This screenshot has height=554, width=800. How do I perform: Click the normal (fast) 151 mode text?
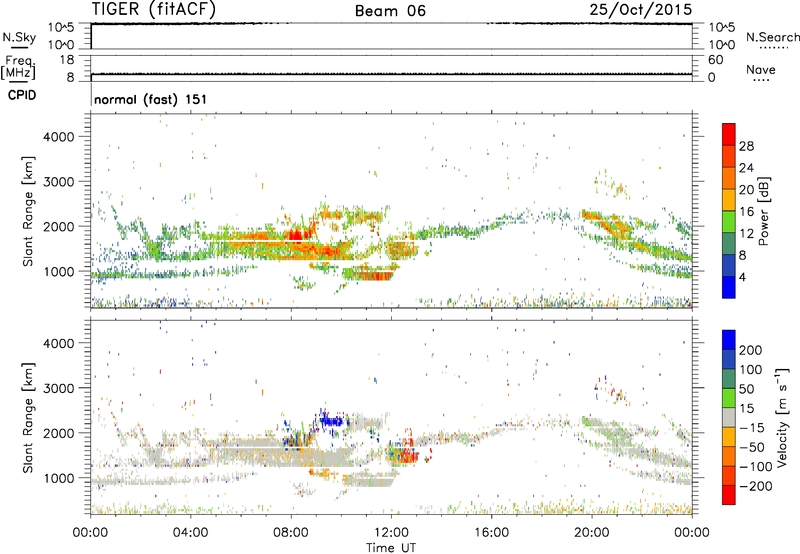point(151,99)
